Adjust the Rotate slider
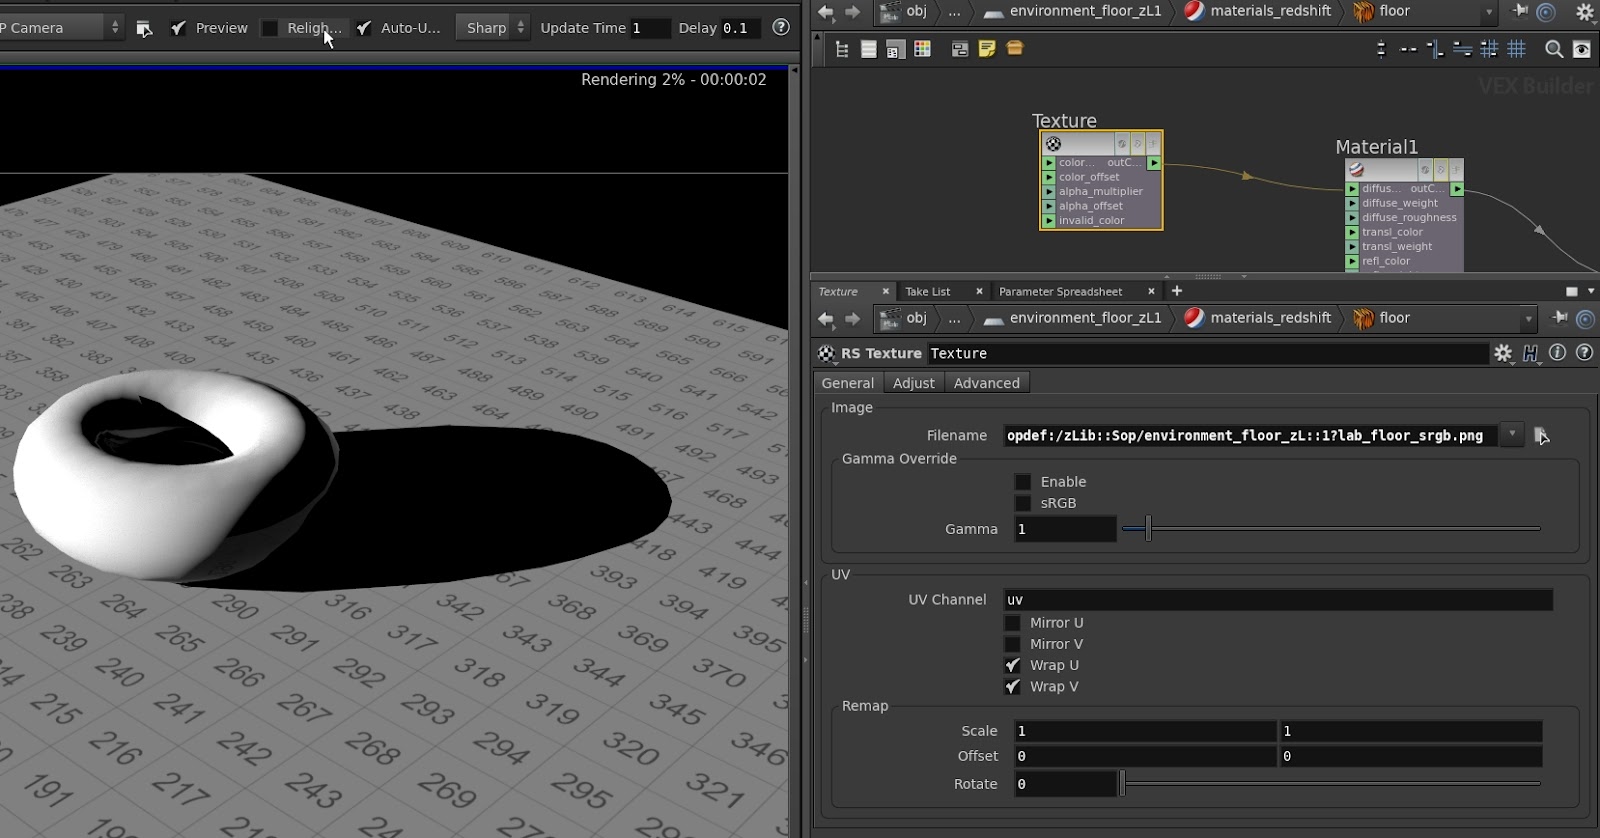Screen dimensions: 1600x838 coord(1331,784)
